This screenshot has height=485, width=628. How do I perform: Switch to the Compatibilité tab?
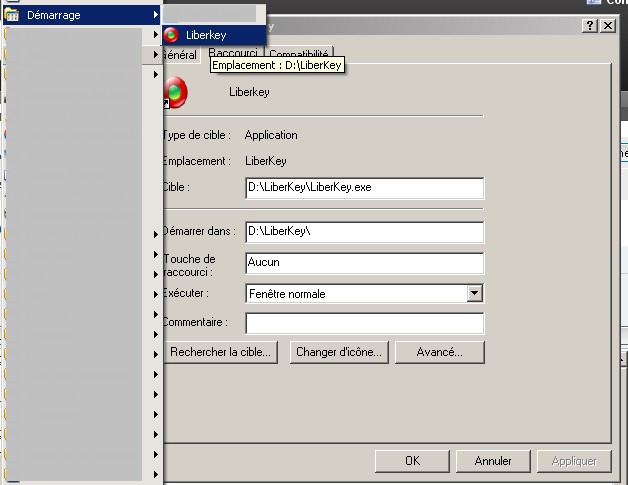pos(299,53)
